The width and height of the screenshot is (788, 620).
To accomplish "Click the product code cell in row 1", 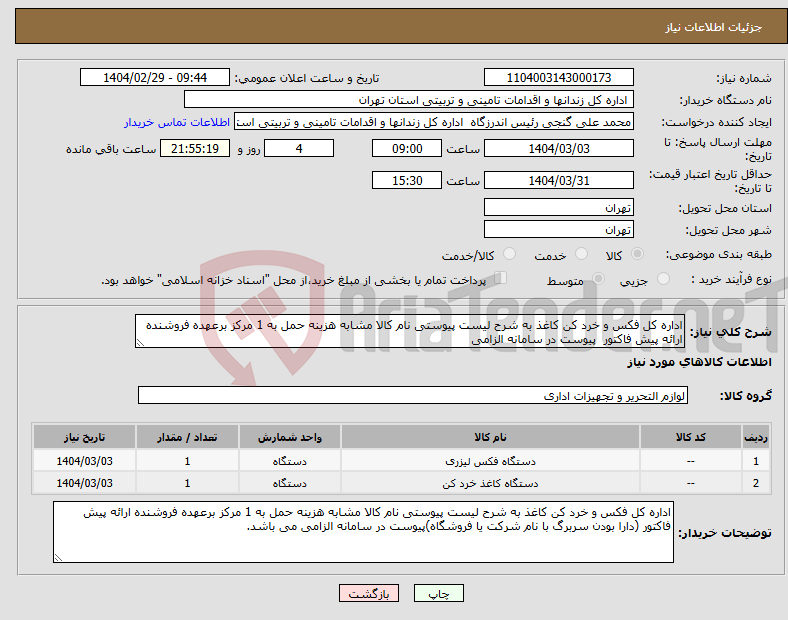I will point(691,461).
